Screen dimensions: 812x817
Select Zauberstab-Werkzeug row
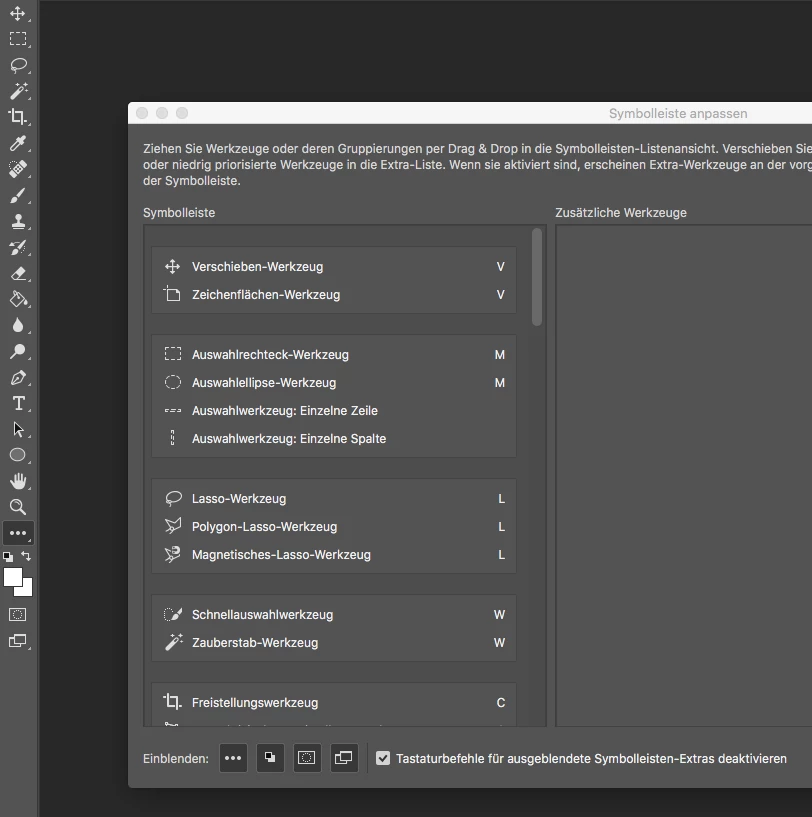334,643
